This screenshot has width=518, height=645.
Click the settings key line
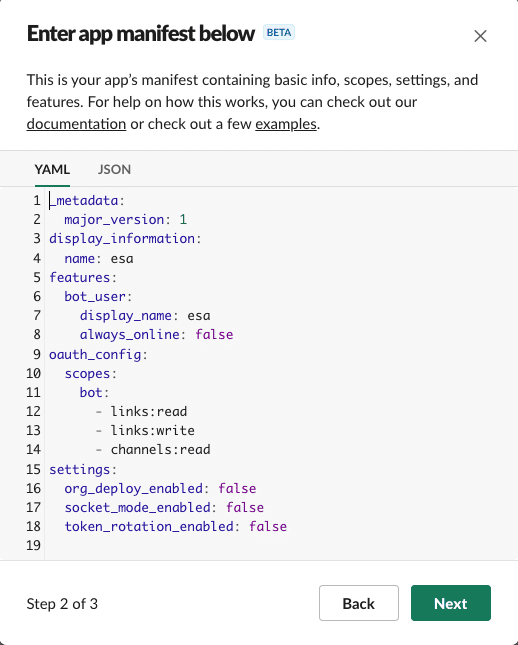coord(83,469)
